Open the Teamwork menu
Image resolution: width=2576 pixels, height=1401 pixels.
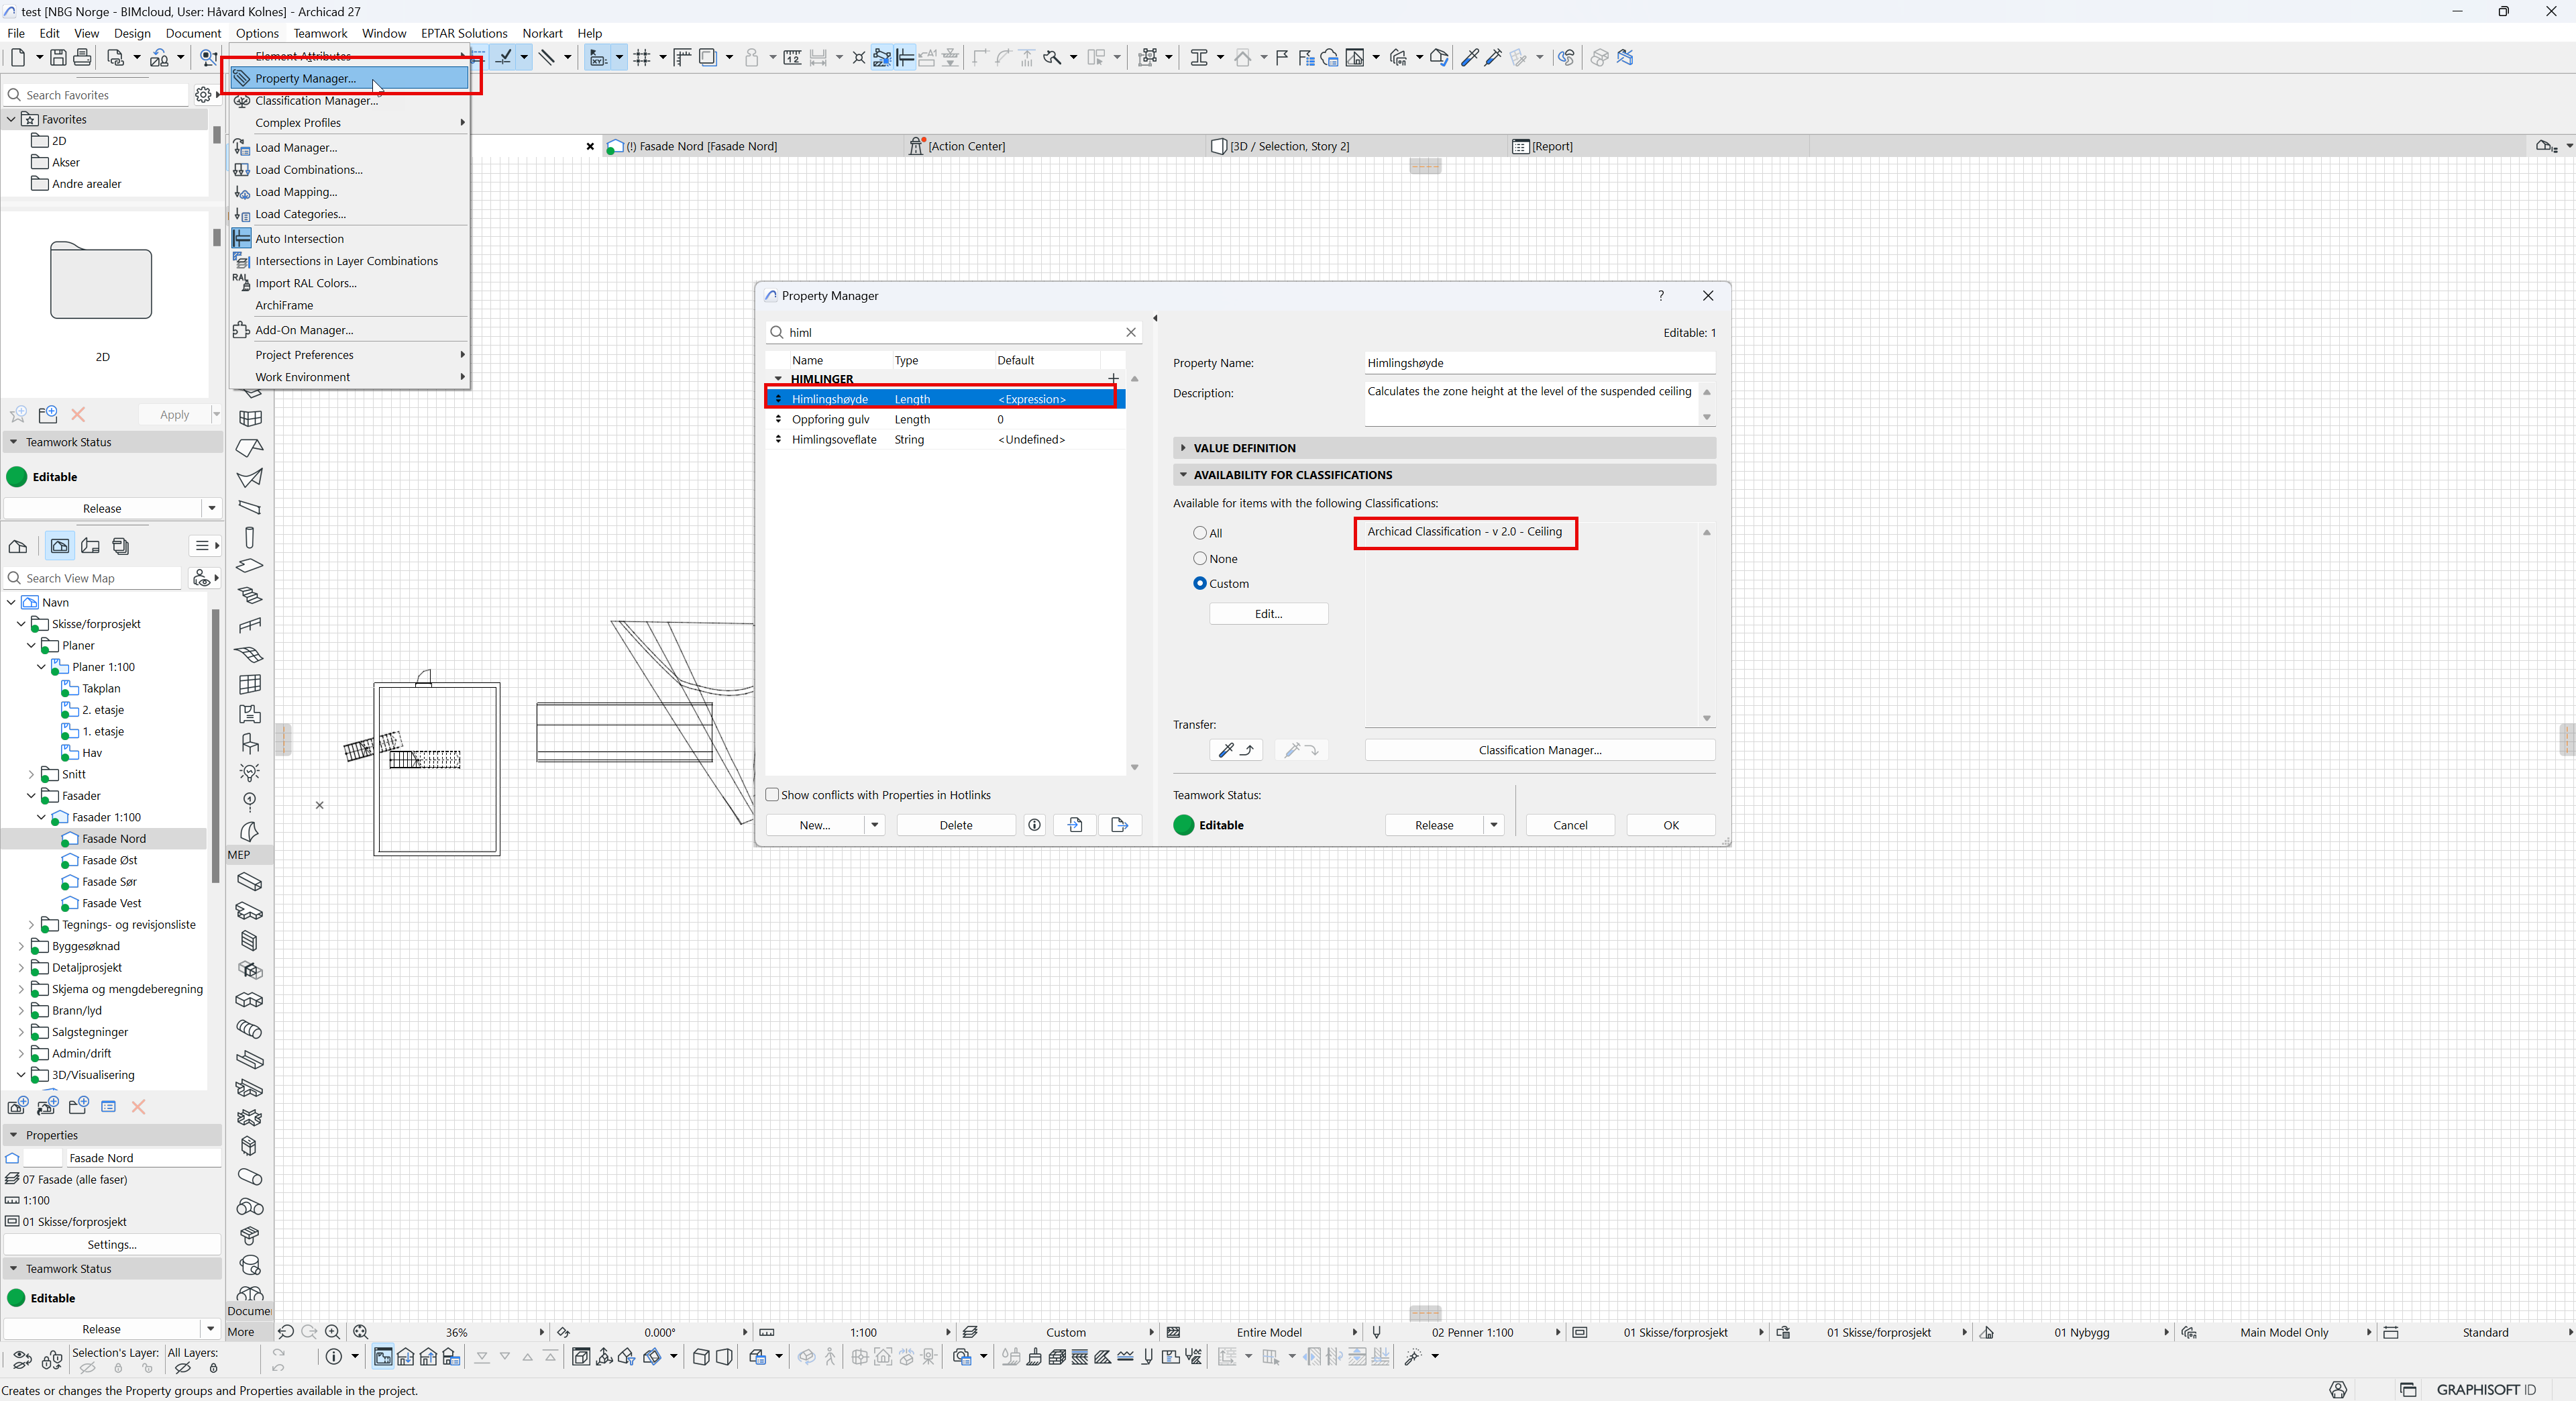pyautogui.click(x=320, y=33)
